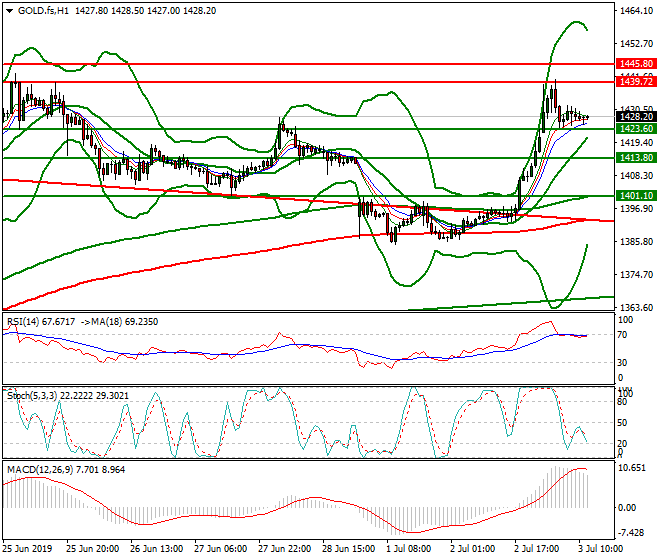Select the 1363.60 price scale value
660x560 pixels.
(x=636, y=308)
